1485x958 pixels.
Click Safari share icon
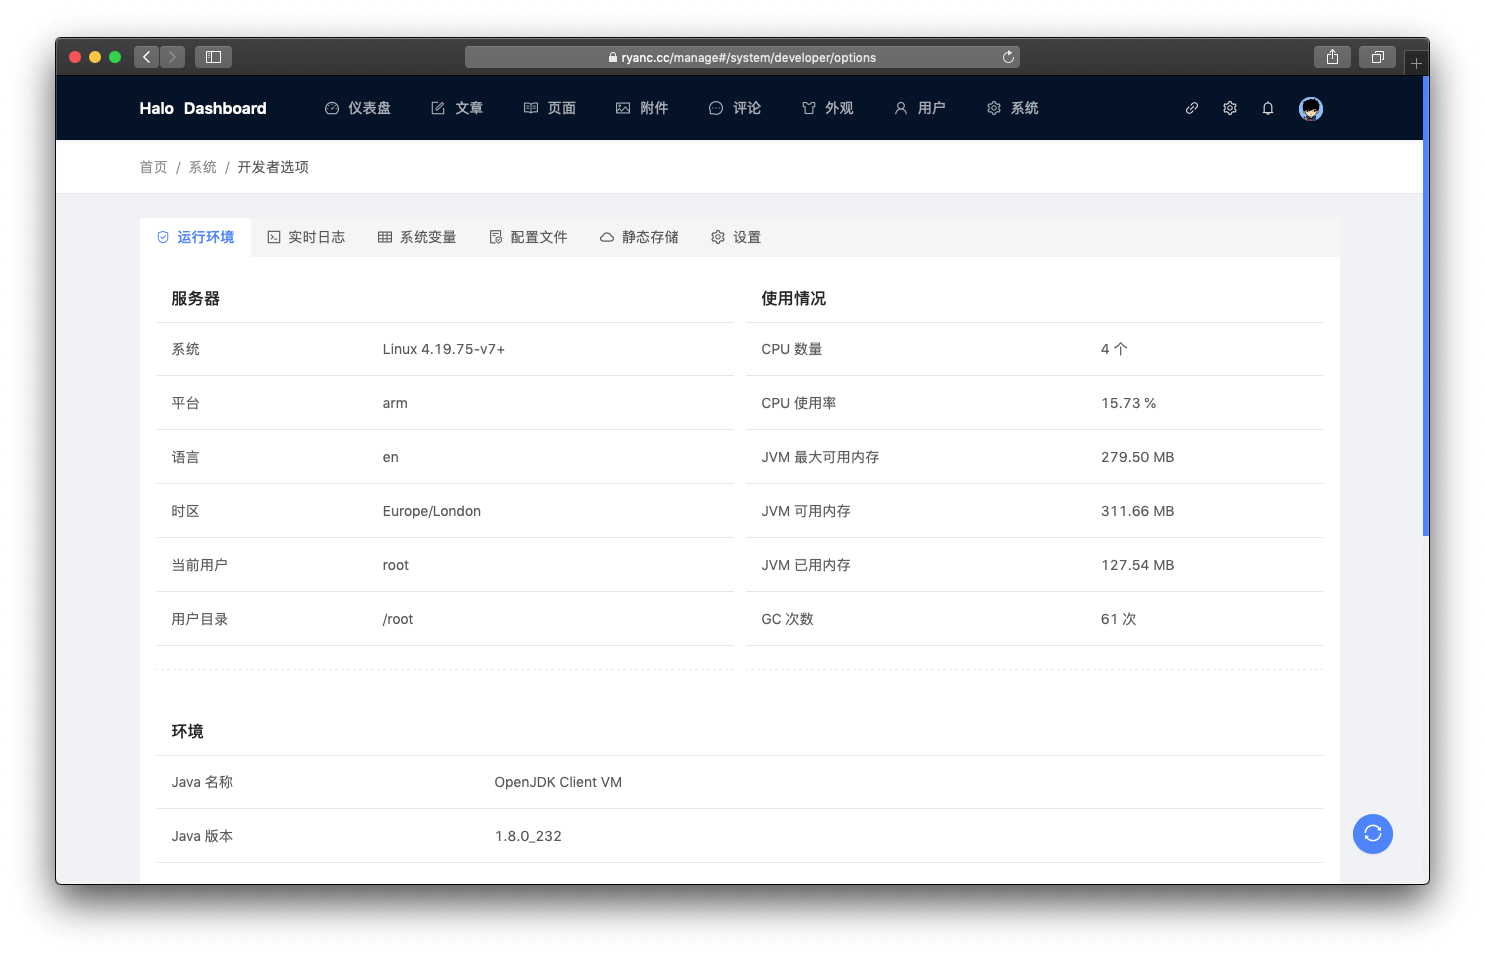click(x=1332, y=57)
